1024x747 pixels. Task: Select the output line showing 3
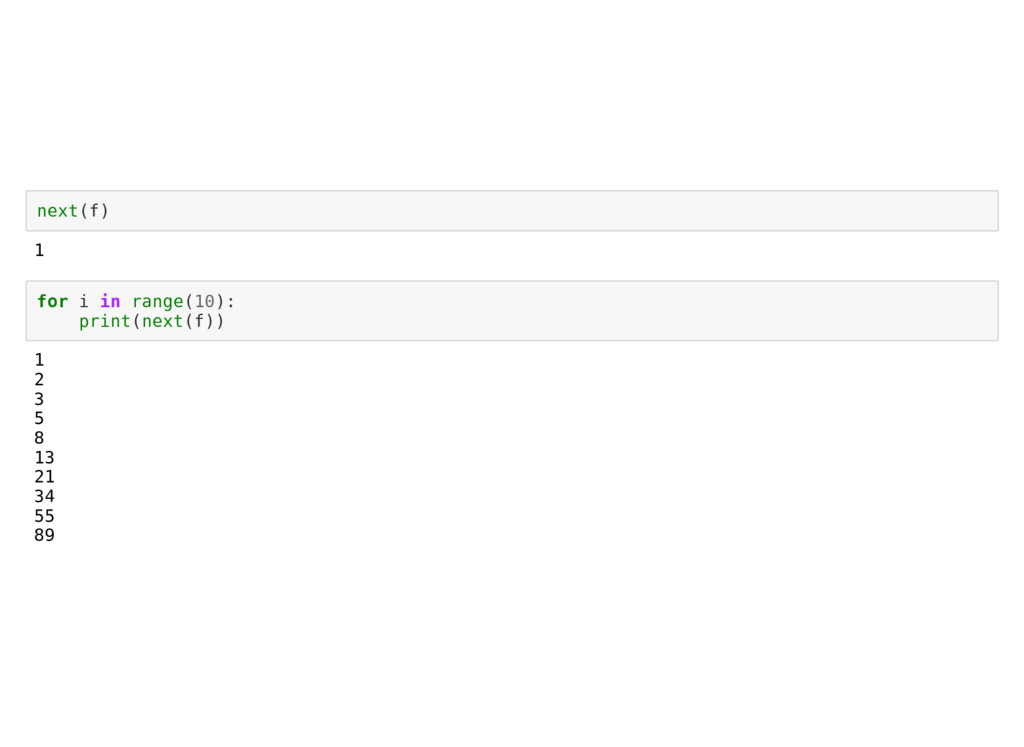tap(39, 399)
